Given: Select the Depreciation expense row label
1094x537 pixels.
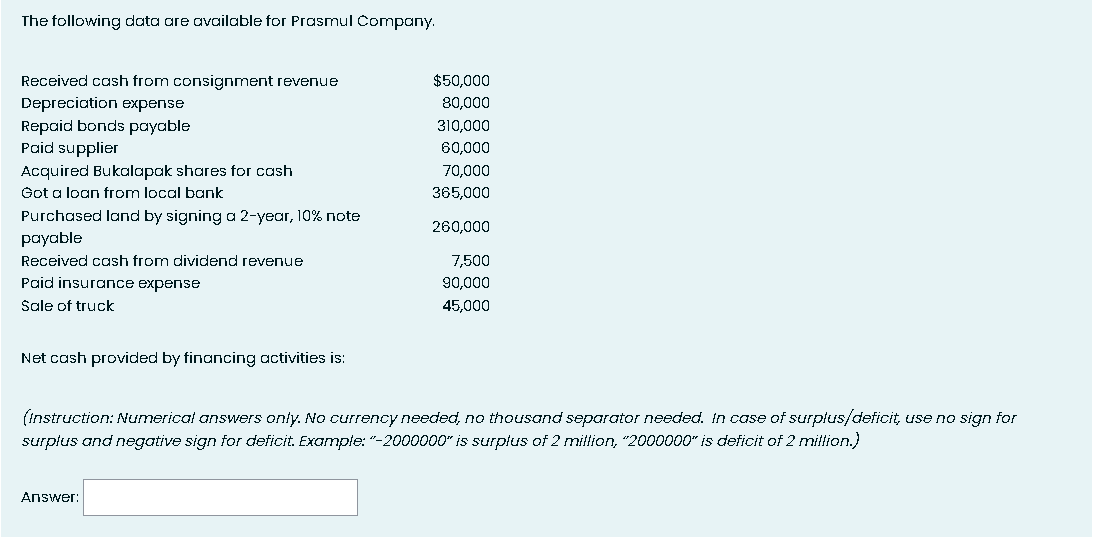Looking at the screenshot, I should (103, 103).
